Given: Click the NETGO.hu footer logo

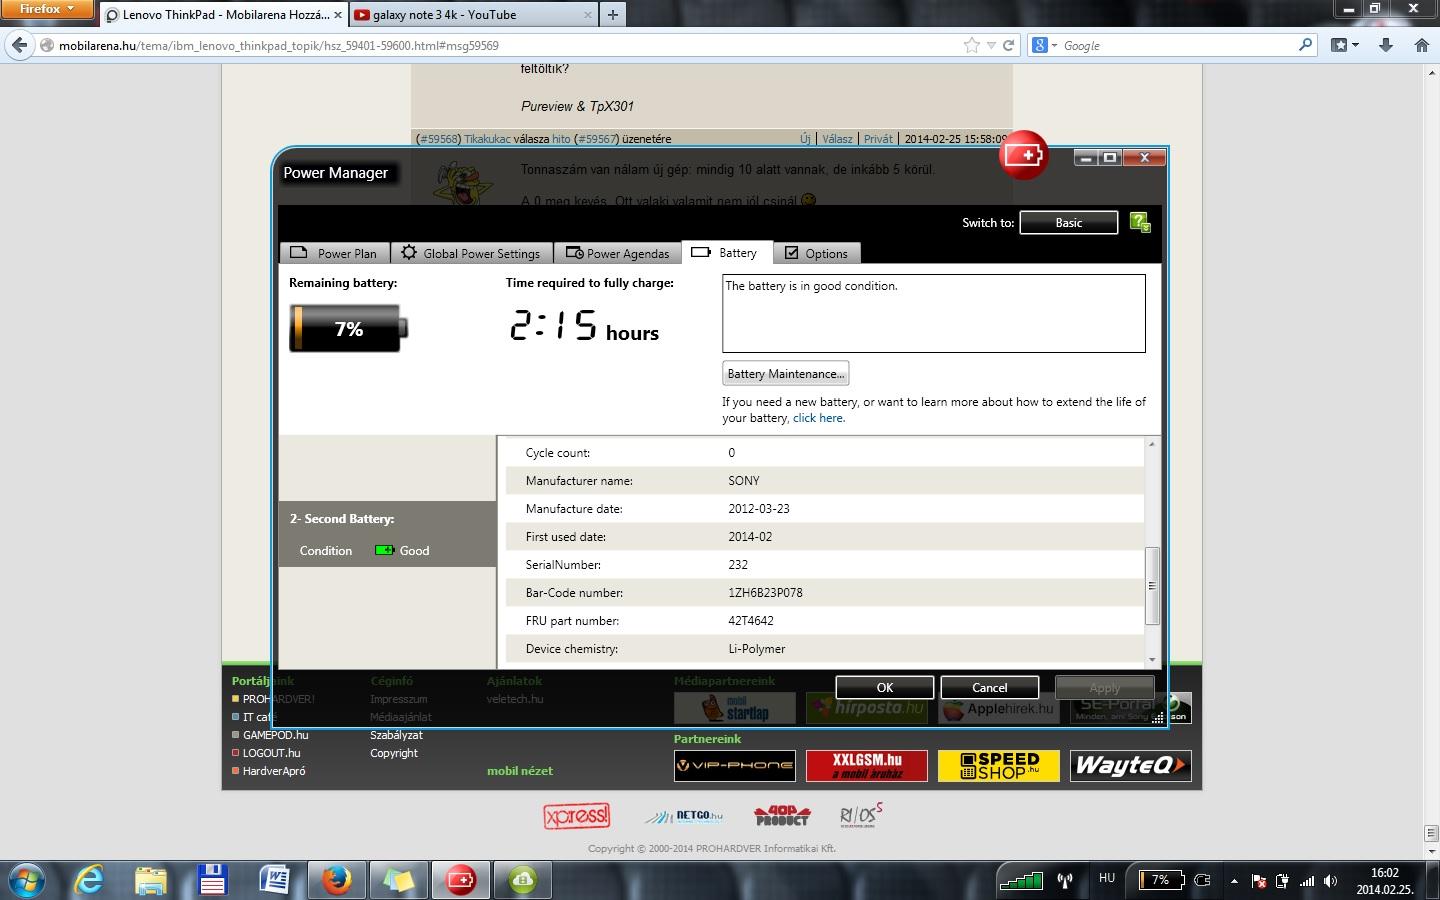Looking at the screenshot, I should [x=684, y=816].
